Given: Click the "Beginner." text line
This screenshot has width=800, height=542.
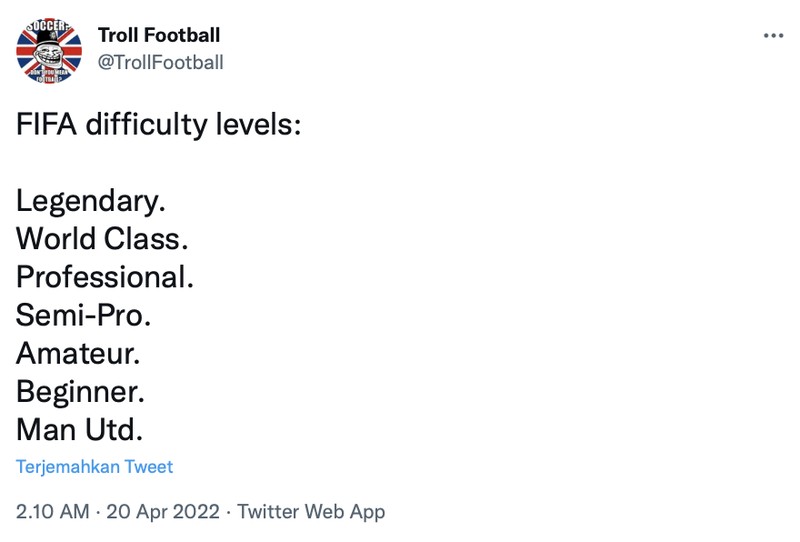Looking at the screenshot, I should [x=81, y=392].
